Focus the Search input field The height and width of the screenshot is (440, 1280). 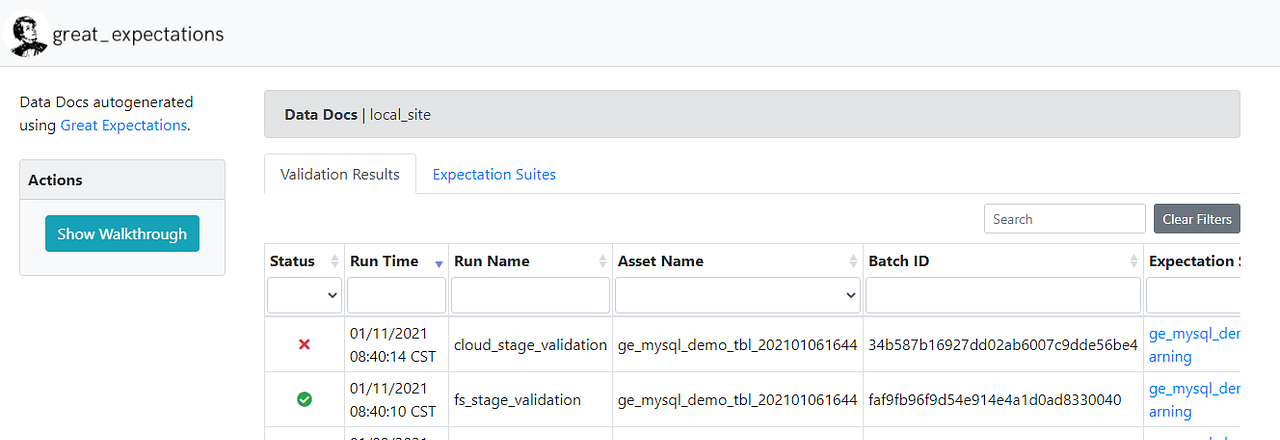pos(1064,219)
